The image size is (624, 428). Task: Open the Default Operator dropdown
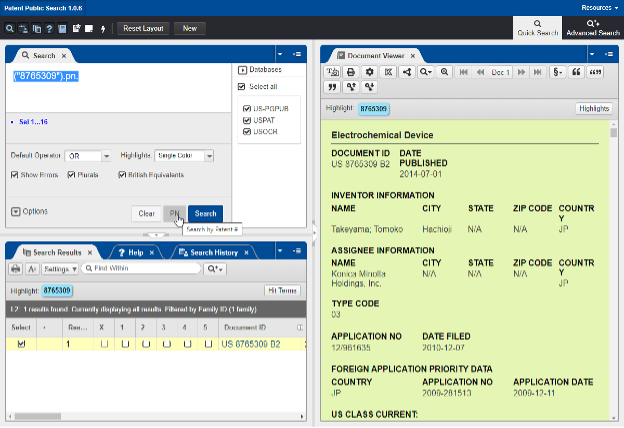point(88,156)
